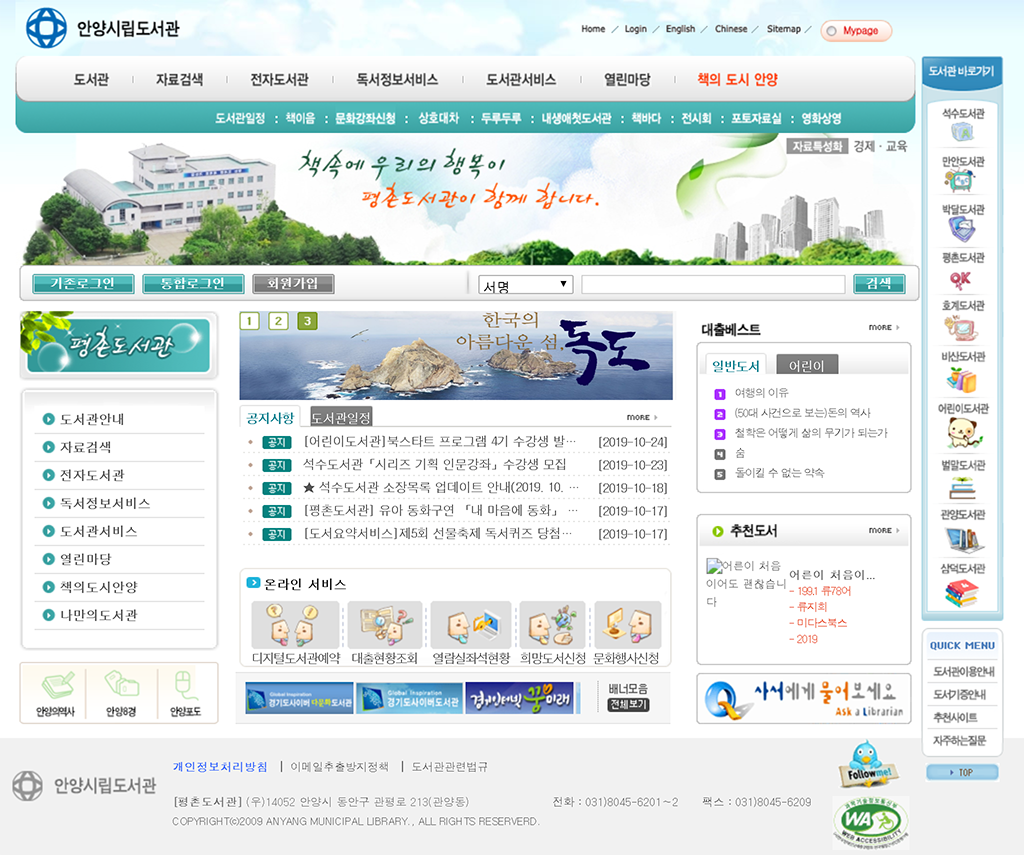Go to 석수도서관 in the shortcut sidebar
The height and width of the screenshot is (855, 1024).
(962, 124)
